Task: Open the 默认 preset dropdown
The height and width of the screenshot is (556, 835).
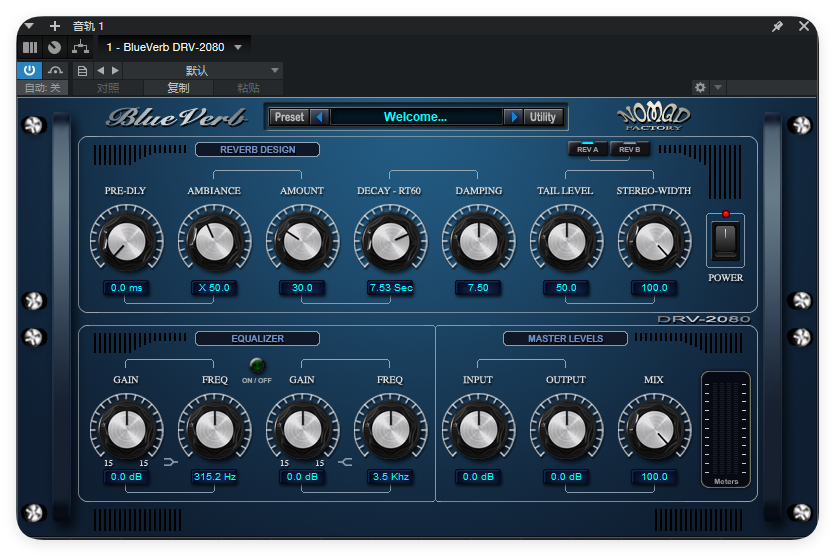Action: tap(202, 70)
